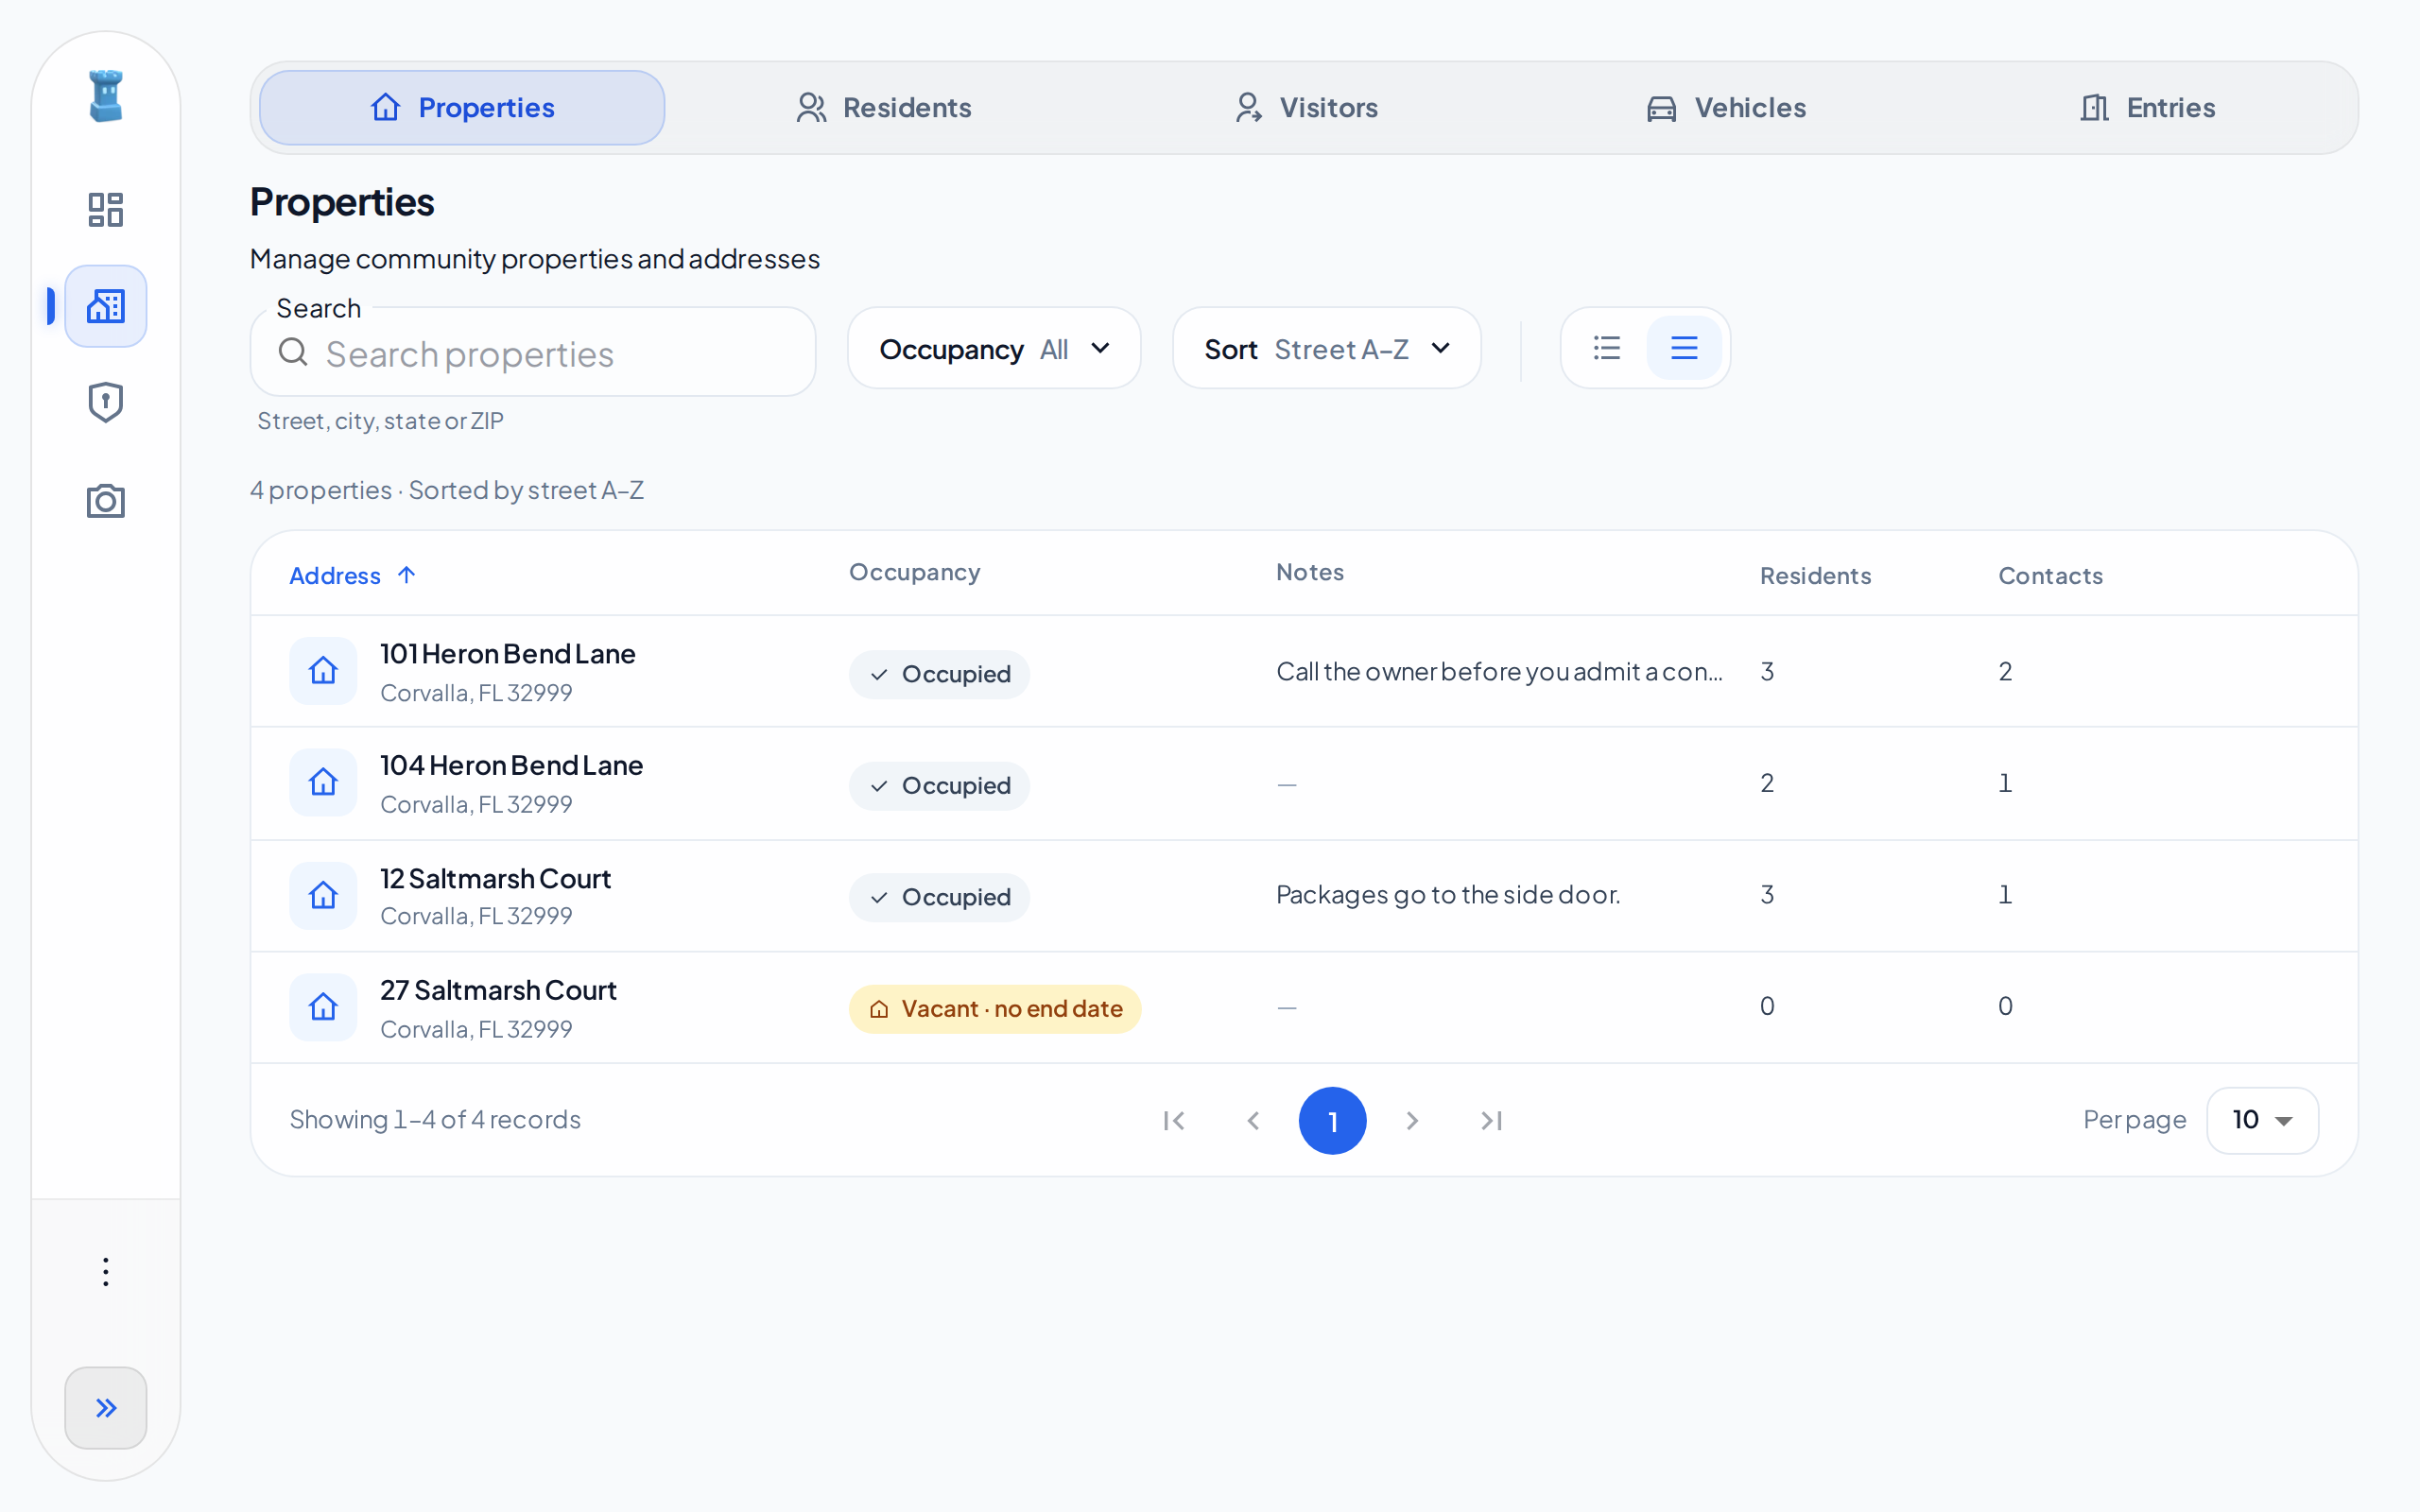Viewport: 2420px width, 1512px height.
Task: Switch to the Visitors tab
Action: pos(1306,108)
